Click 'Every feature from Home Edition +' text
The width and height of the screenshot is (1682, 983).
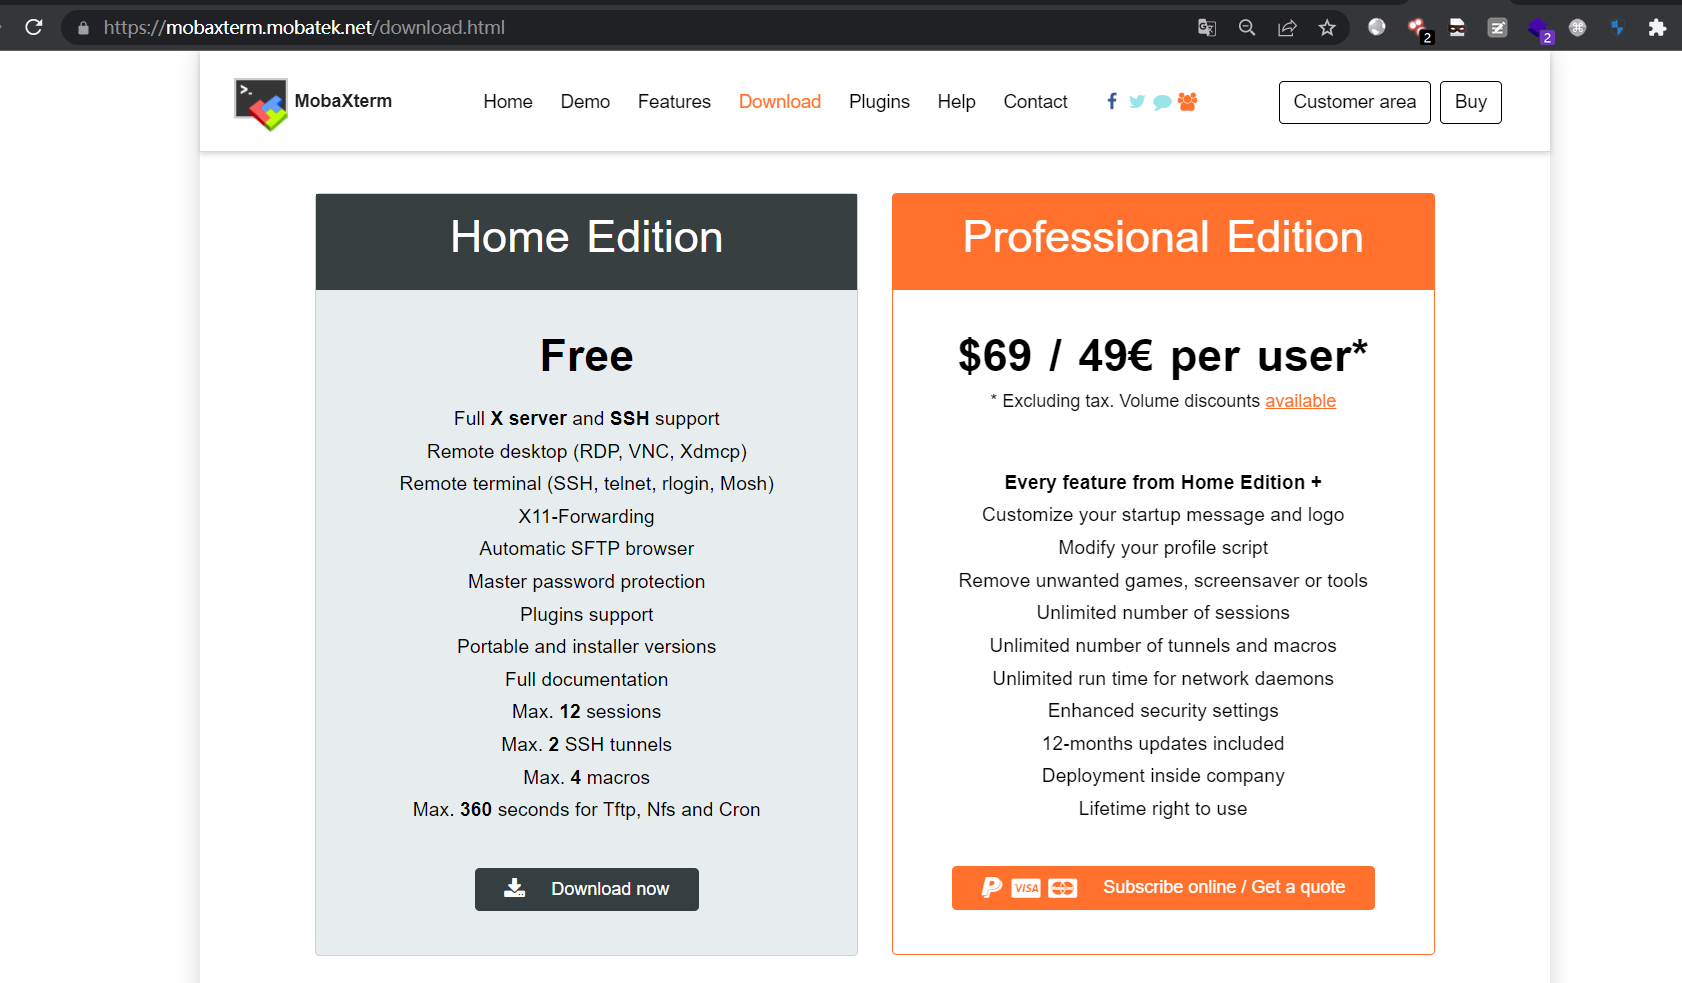coord(1163,483)
